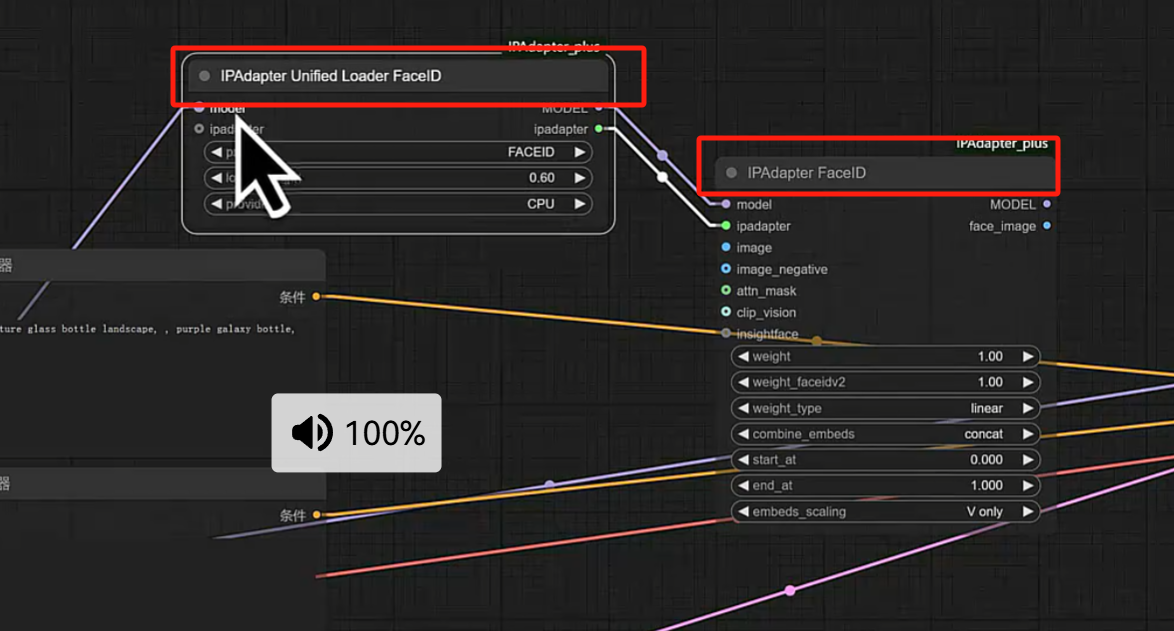Click the face_image output socket
Image resolution: width=1174 pixels, height=631 pixels.
[x=1047, y=226]
